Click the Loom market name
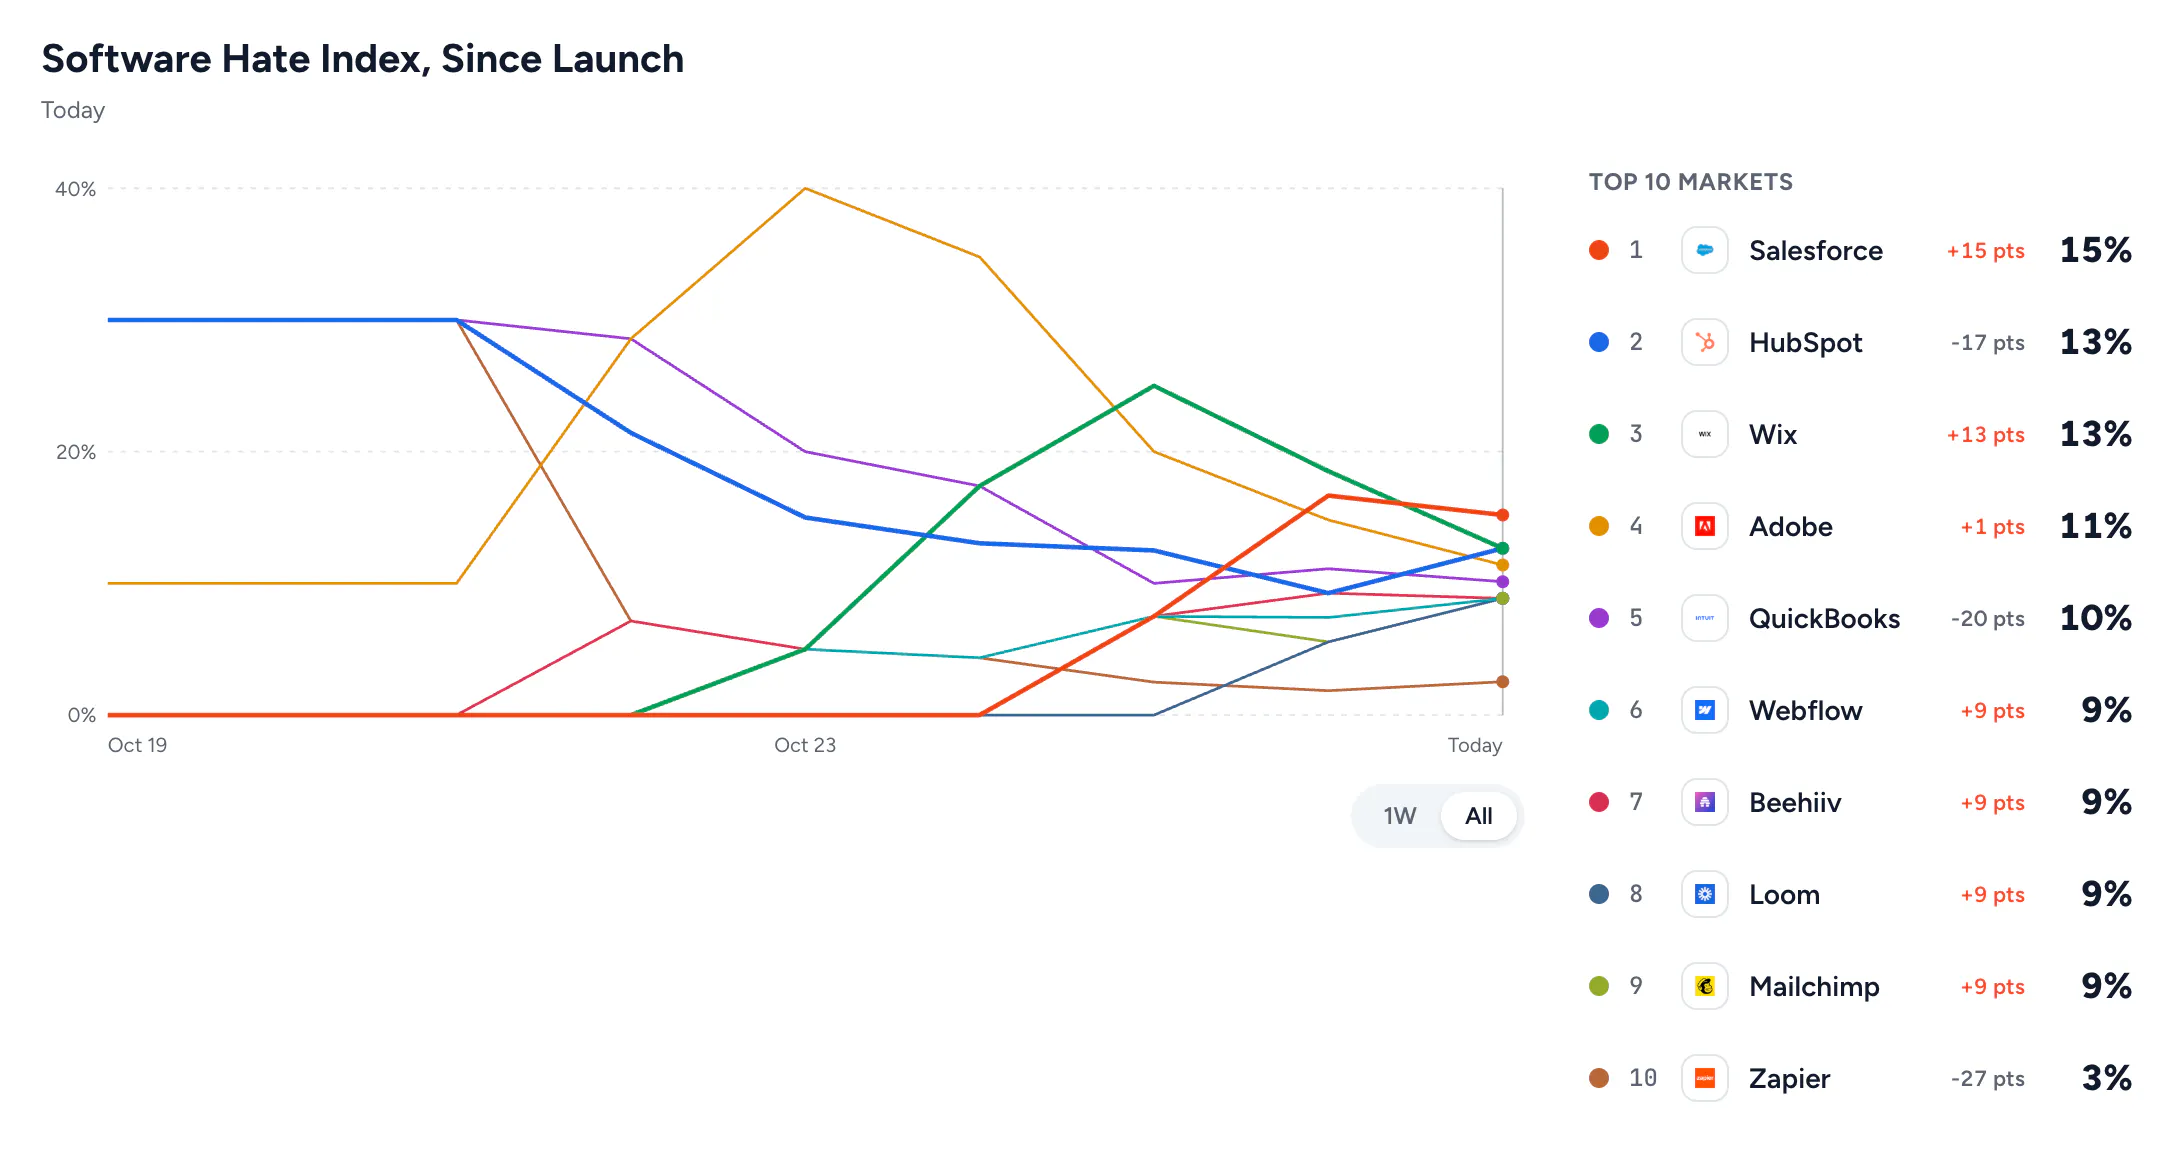This screenshot has height=1152, width=2180. click(1784, 894)
